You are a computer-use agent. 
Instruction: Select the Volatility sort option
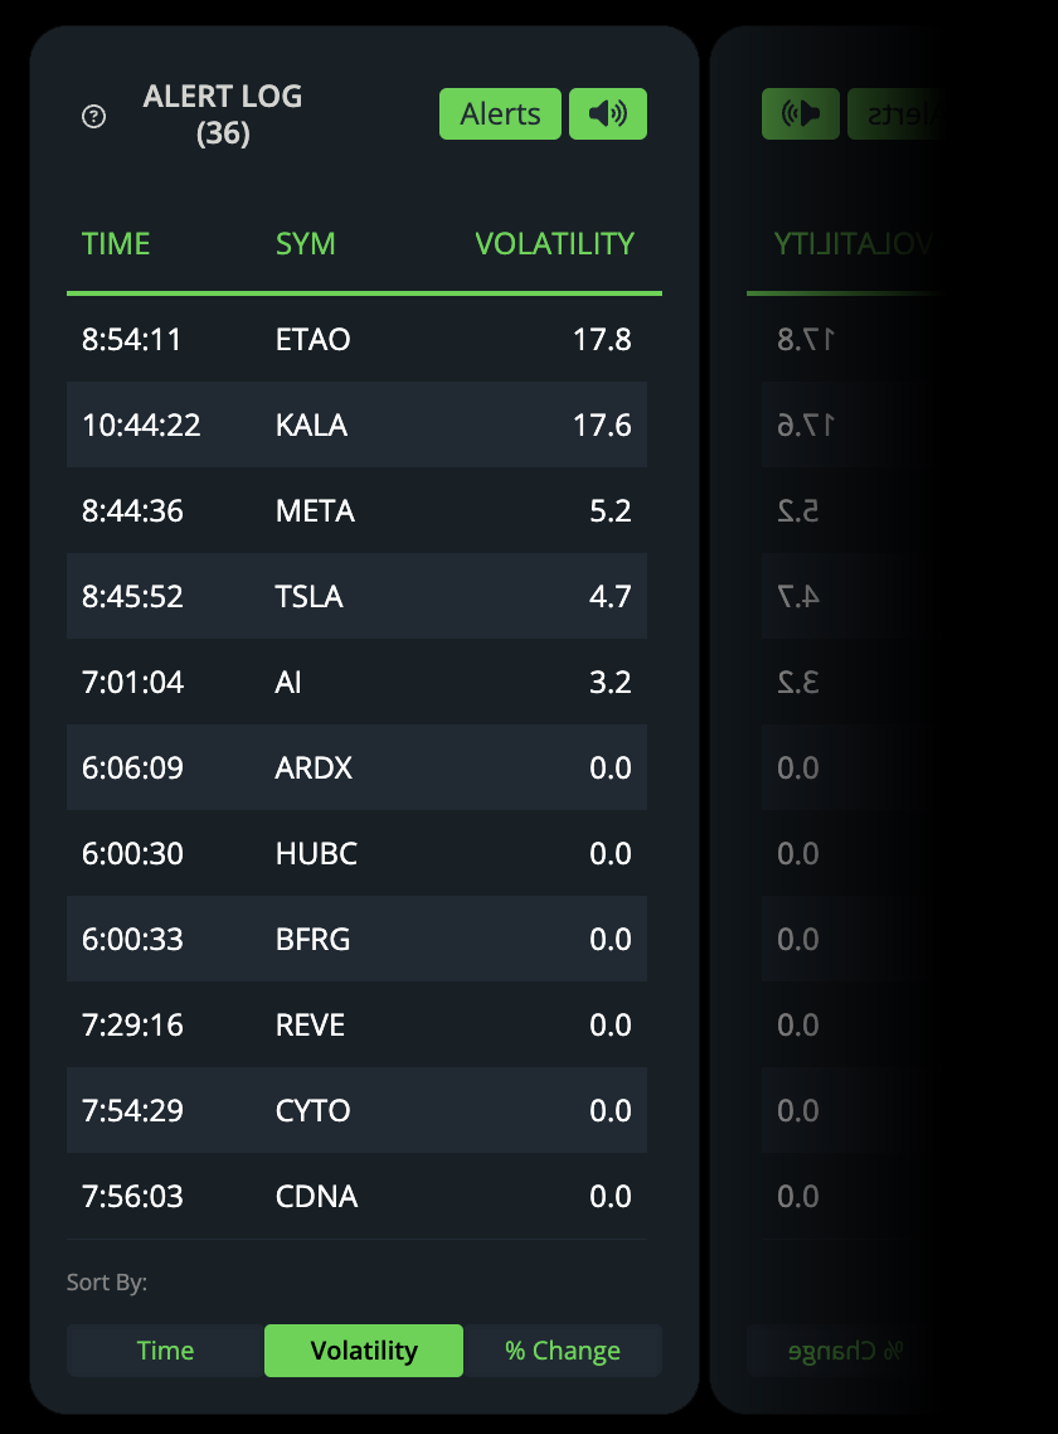tap(363, 1351)
